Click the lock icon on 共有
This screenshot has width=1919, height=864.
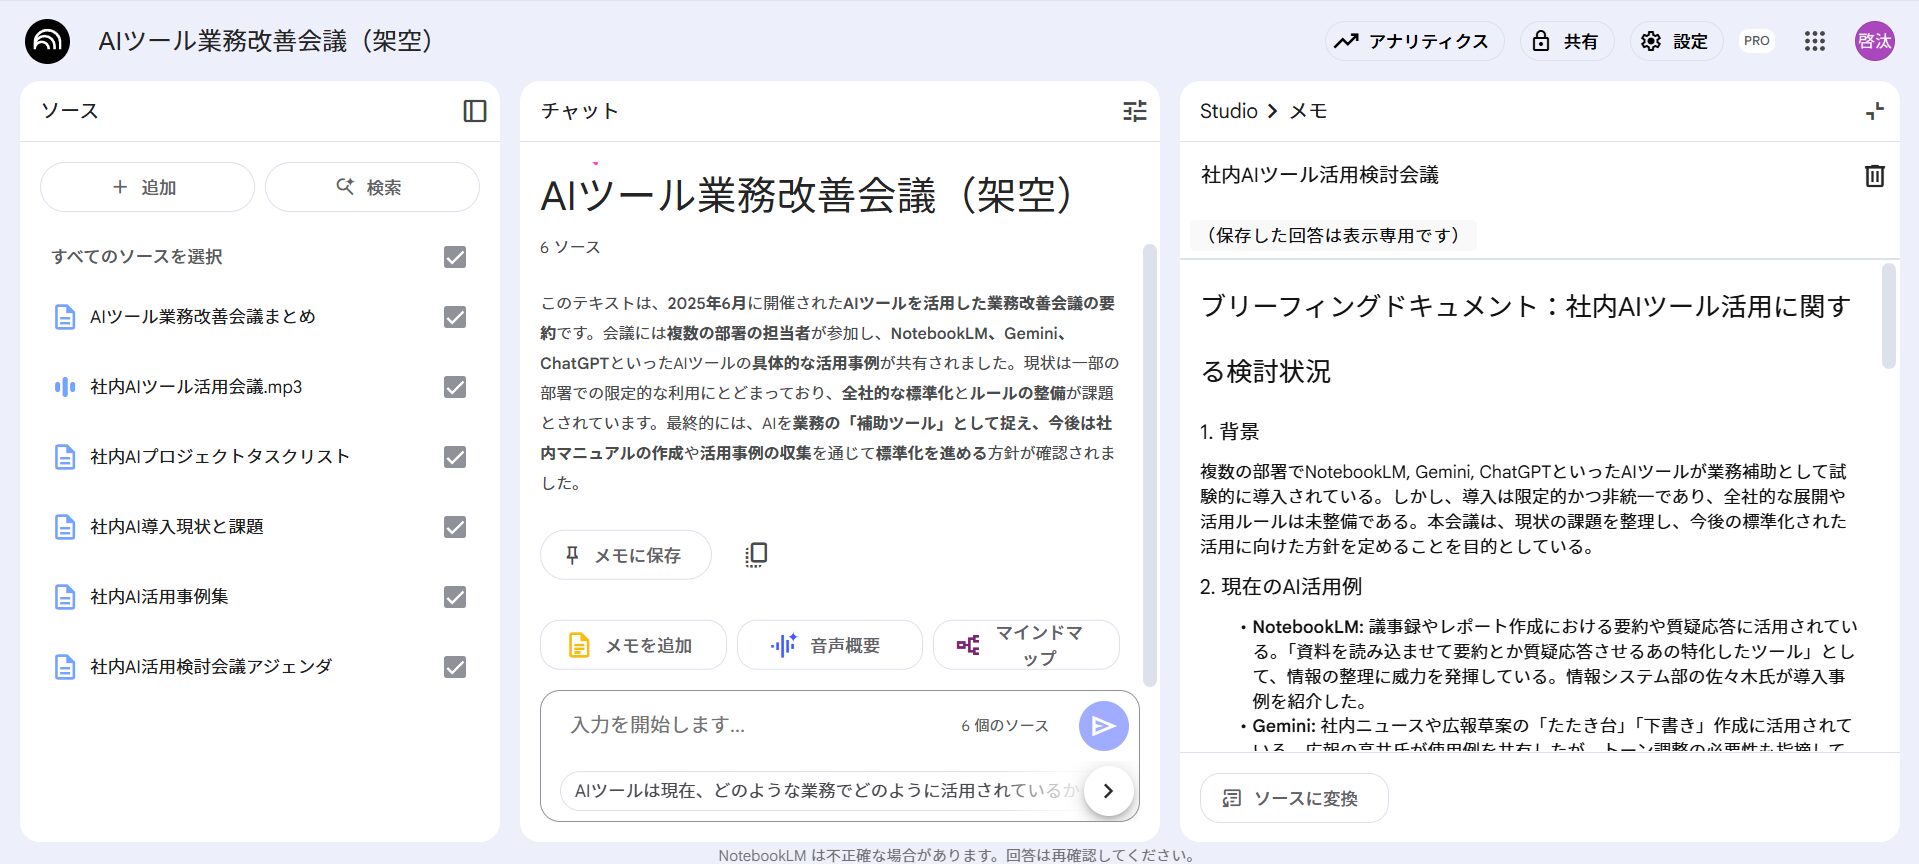[1541, 41]
